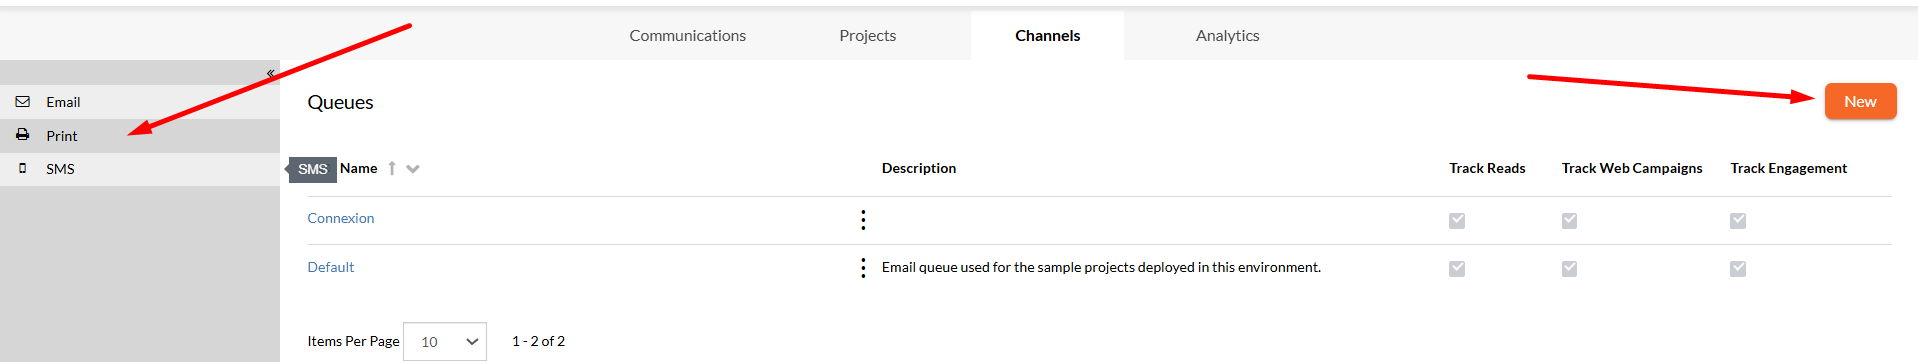Click the Track Engagement column header

point(1789,168)
